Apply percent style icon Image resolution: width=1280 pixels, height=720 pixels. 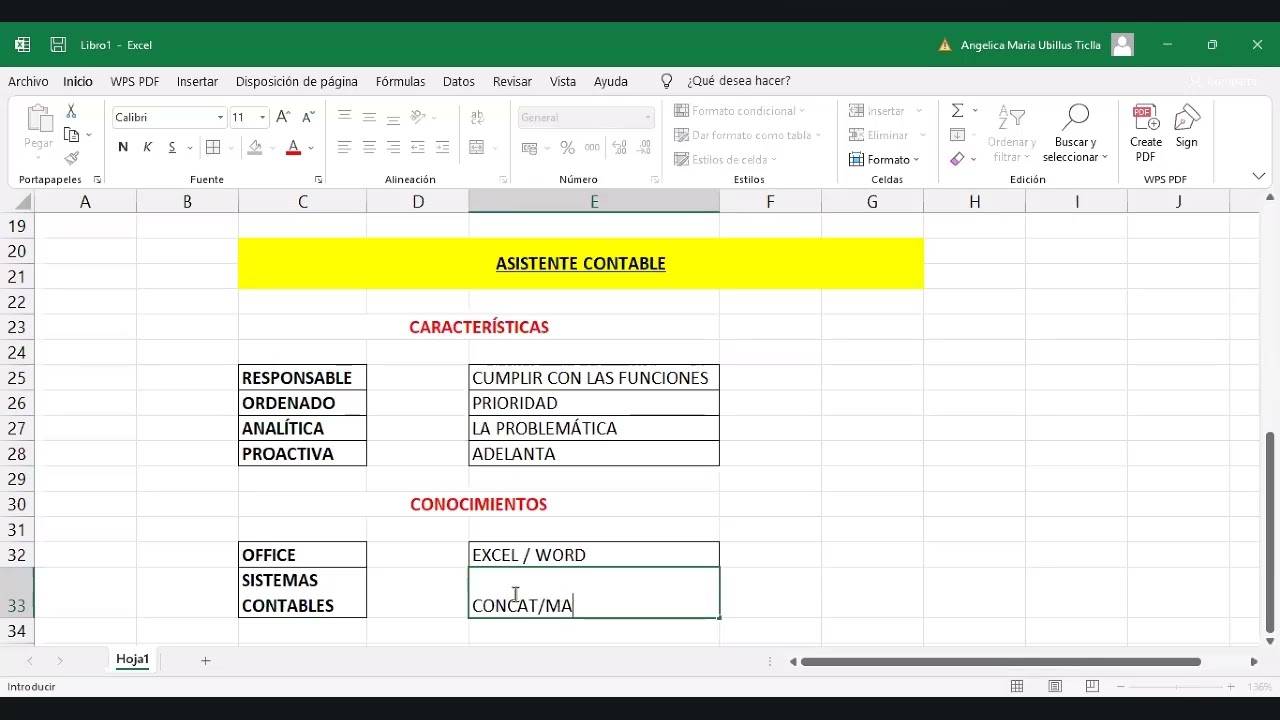[x=567, y=147]
